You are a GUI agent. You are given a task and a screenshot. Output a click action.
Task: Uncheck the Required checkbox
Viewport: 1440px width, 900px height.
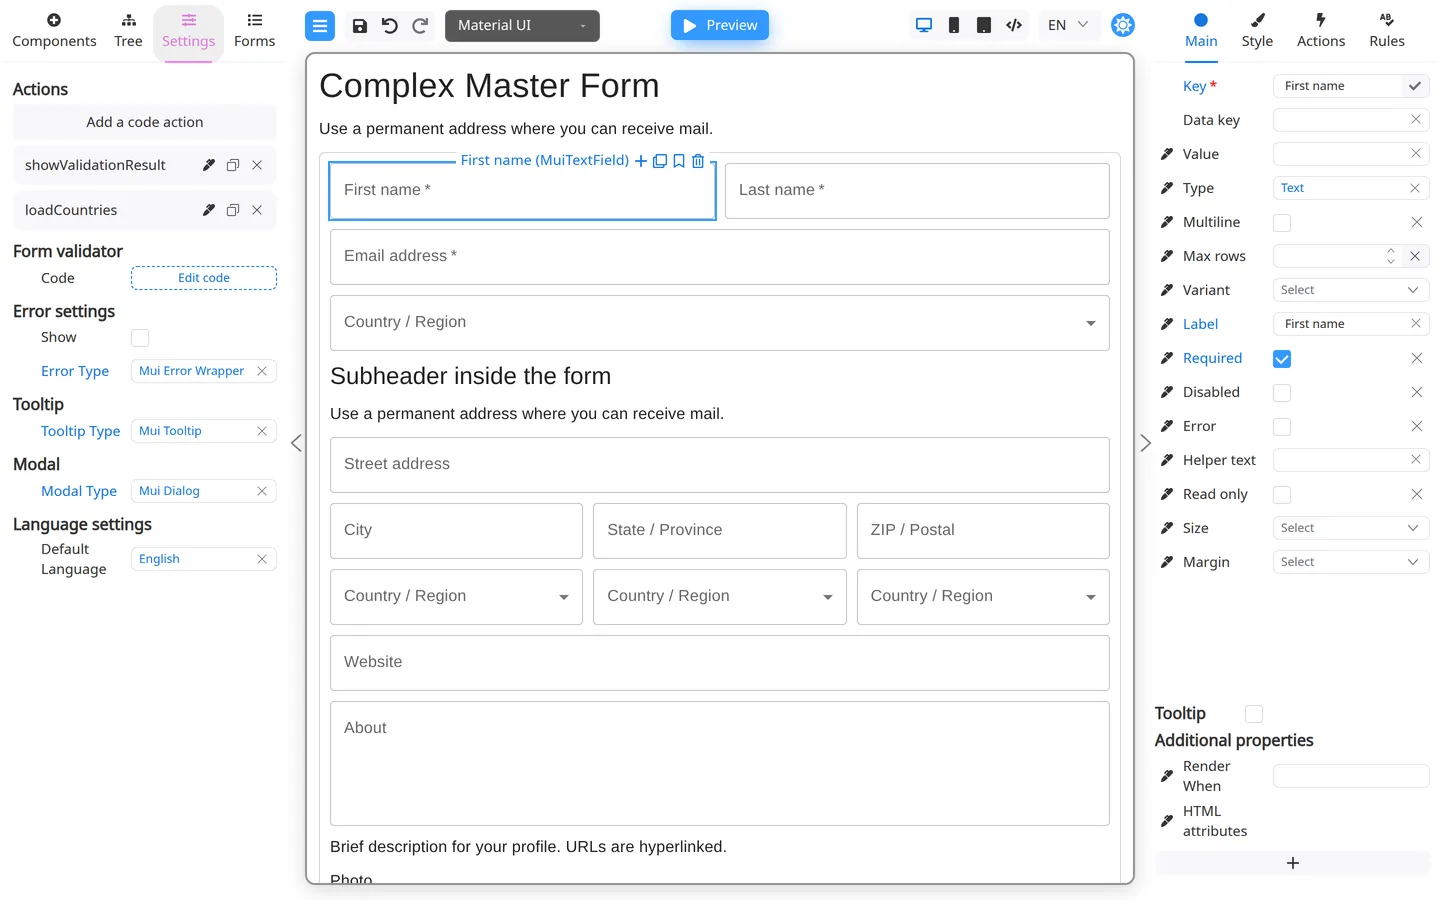(1282, 359)
